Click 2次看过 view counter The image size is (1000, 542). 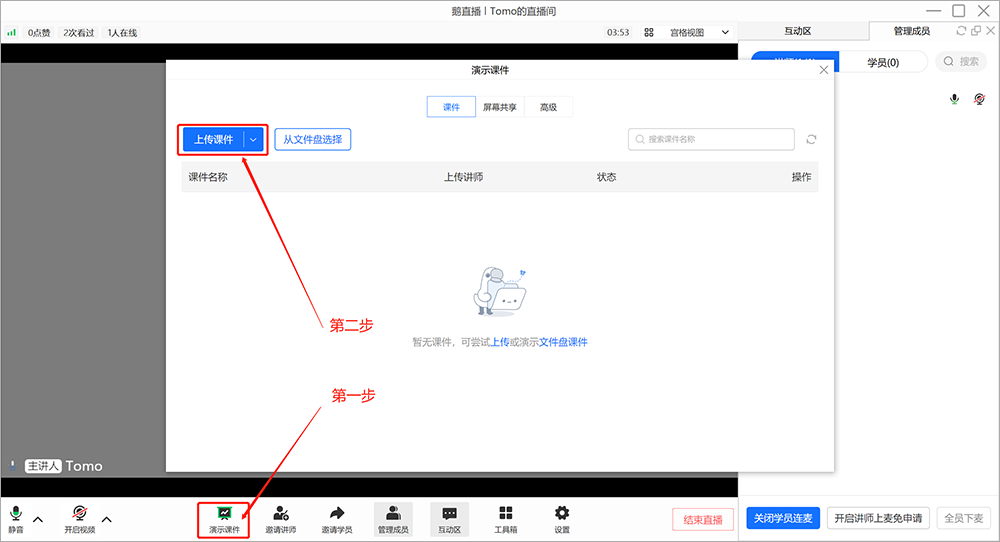click(79, 33)
